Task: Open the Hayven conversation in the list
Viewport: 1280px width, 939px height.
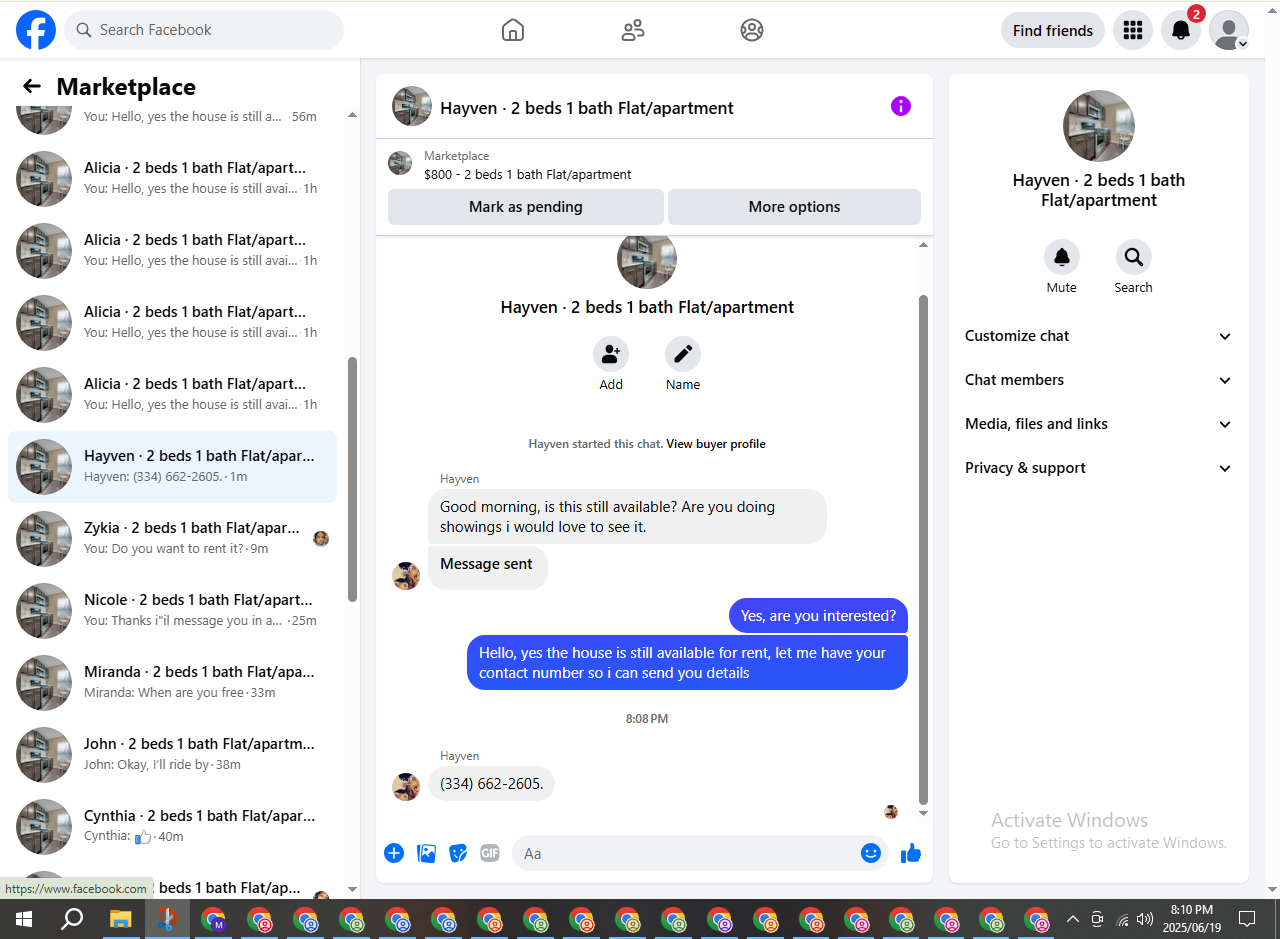Action: [172, 467]
